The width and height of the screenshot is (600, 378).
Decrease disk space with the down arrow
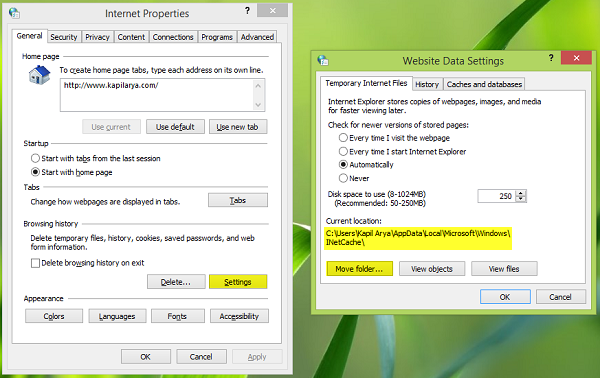(521, 199)
